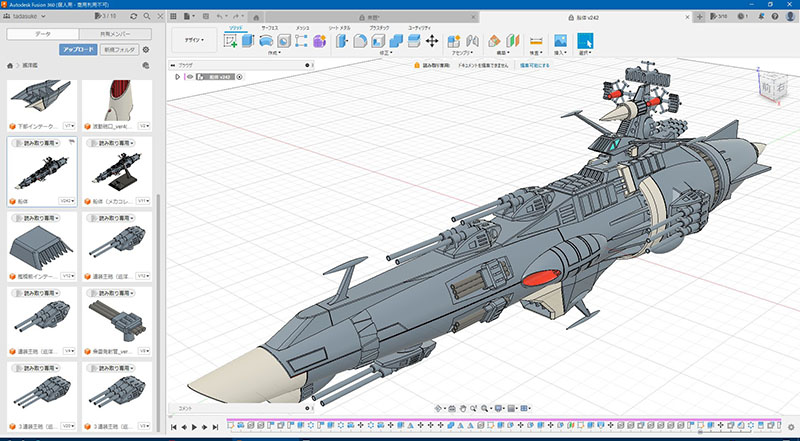
Task: Click the Select tool icon
Action: [585, 41]
